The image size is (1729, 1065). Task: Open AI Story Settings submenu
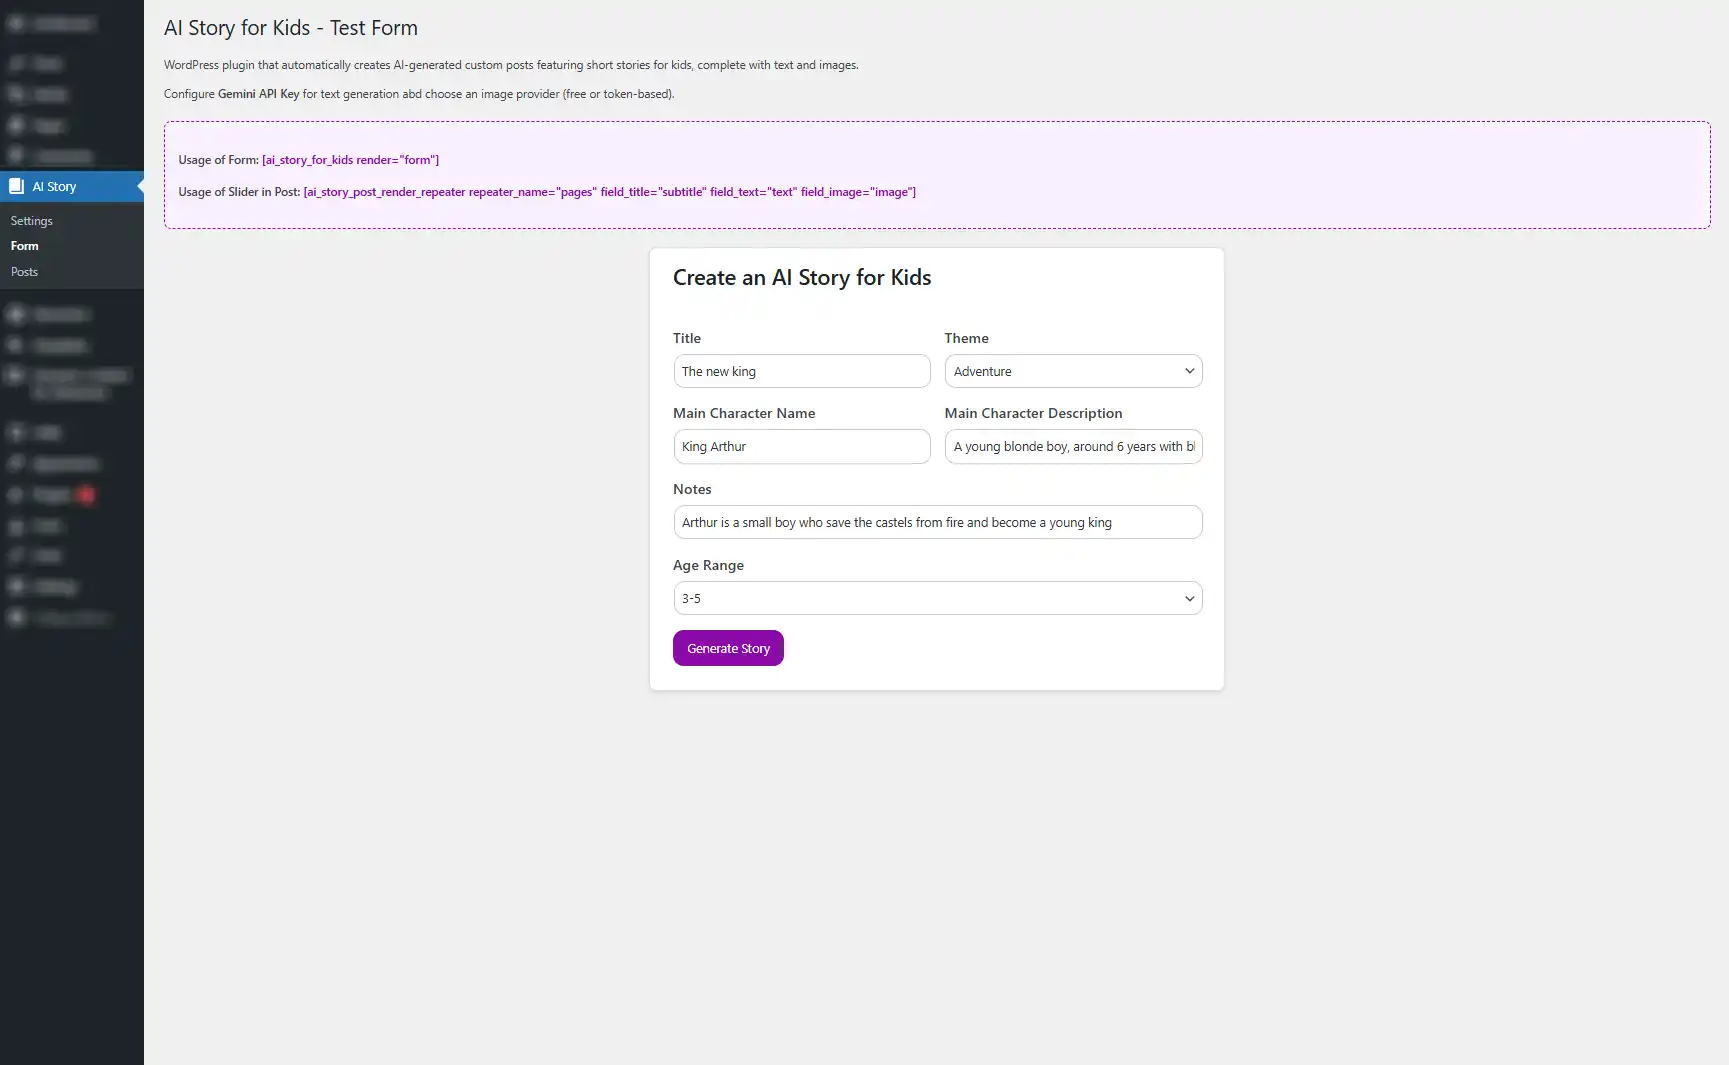coord(31,221)
